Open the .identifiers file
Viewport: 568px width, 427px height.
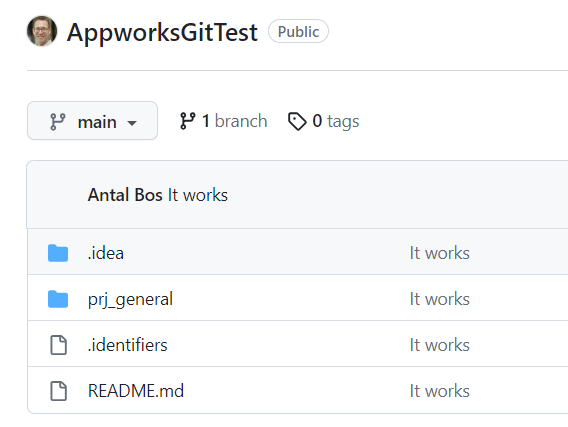[128, 345]
